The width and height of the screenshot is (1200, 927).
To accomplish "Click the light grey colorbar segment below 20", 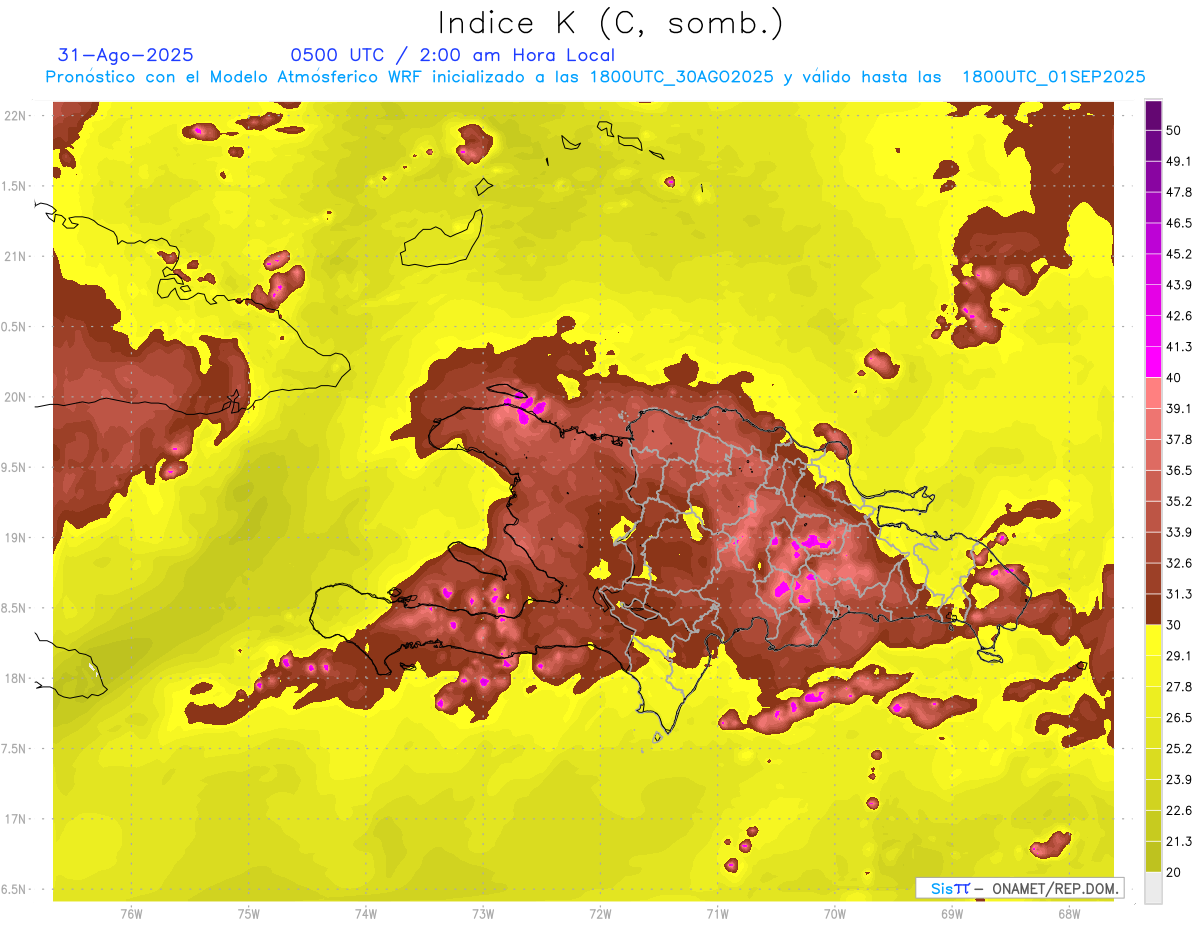I will pyautogui.click(x=1153, y=887).
